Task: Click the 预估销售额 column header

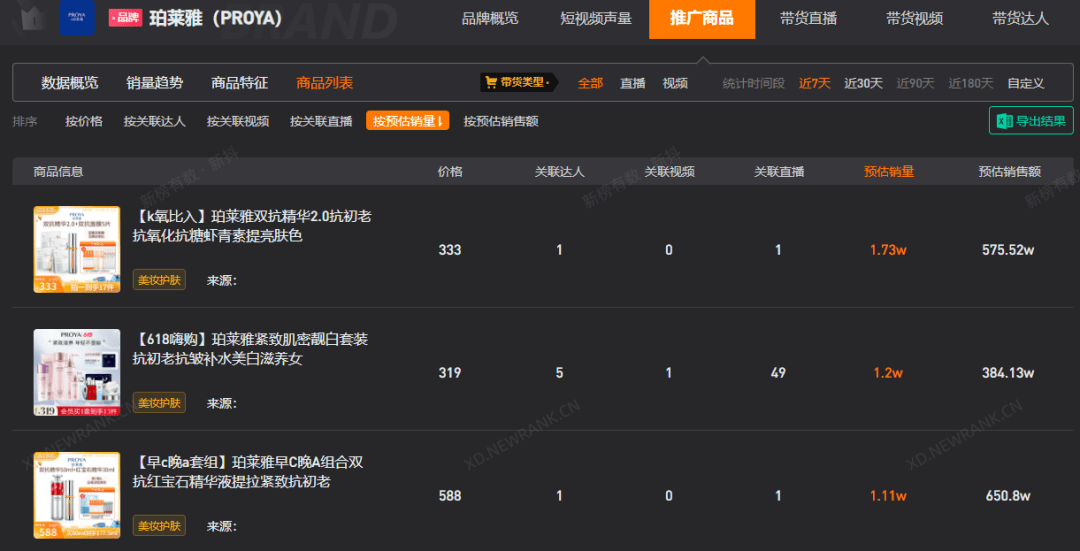Action: pos(1009,171)
